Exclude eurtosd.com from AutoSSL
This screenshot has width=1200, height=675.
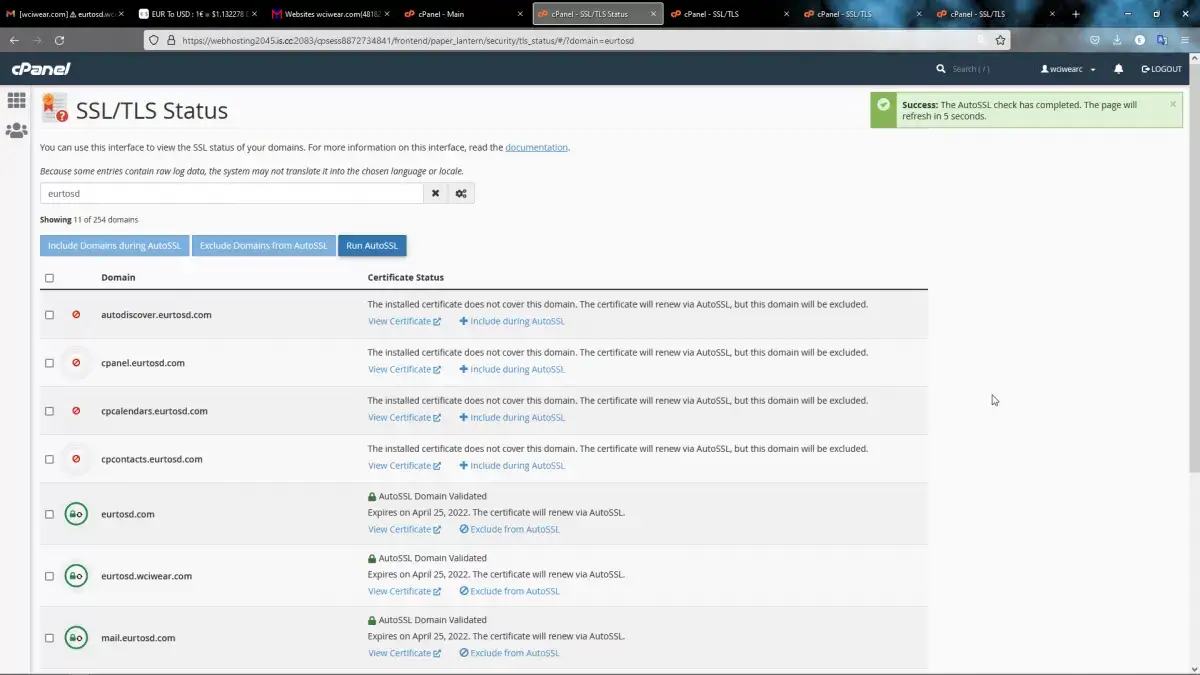[x=509, y=529]
